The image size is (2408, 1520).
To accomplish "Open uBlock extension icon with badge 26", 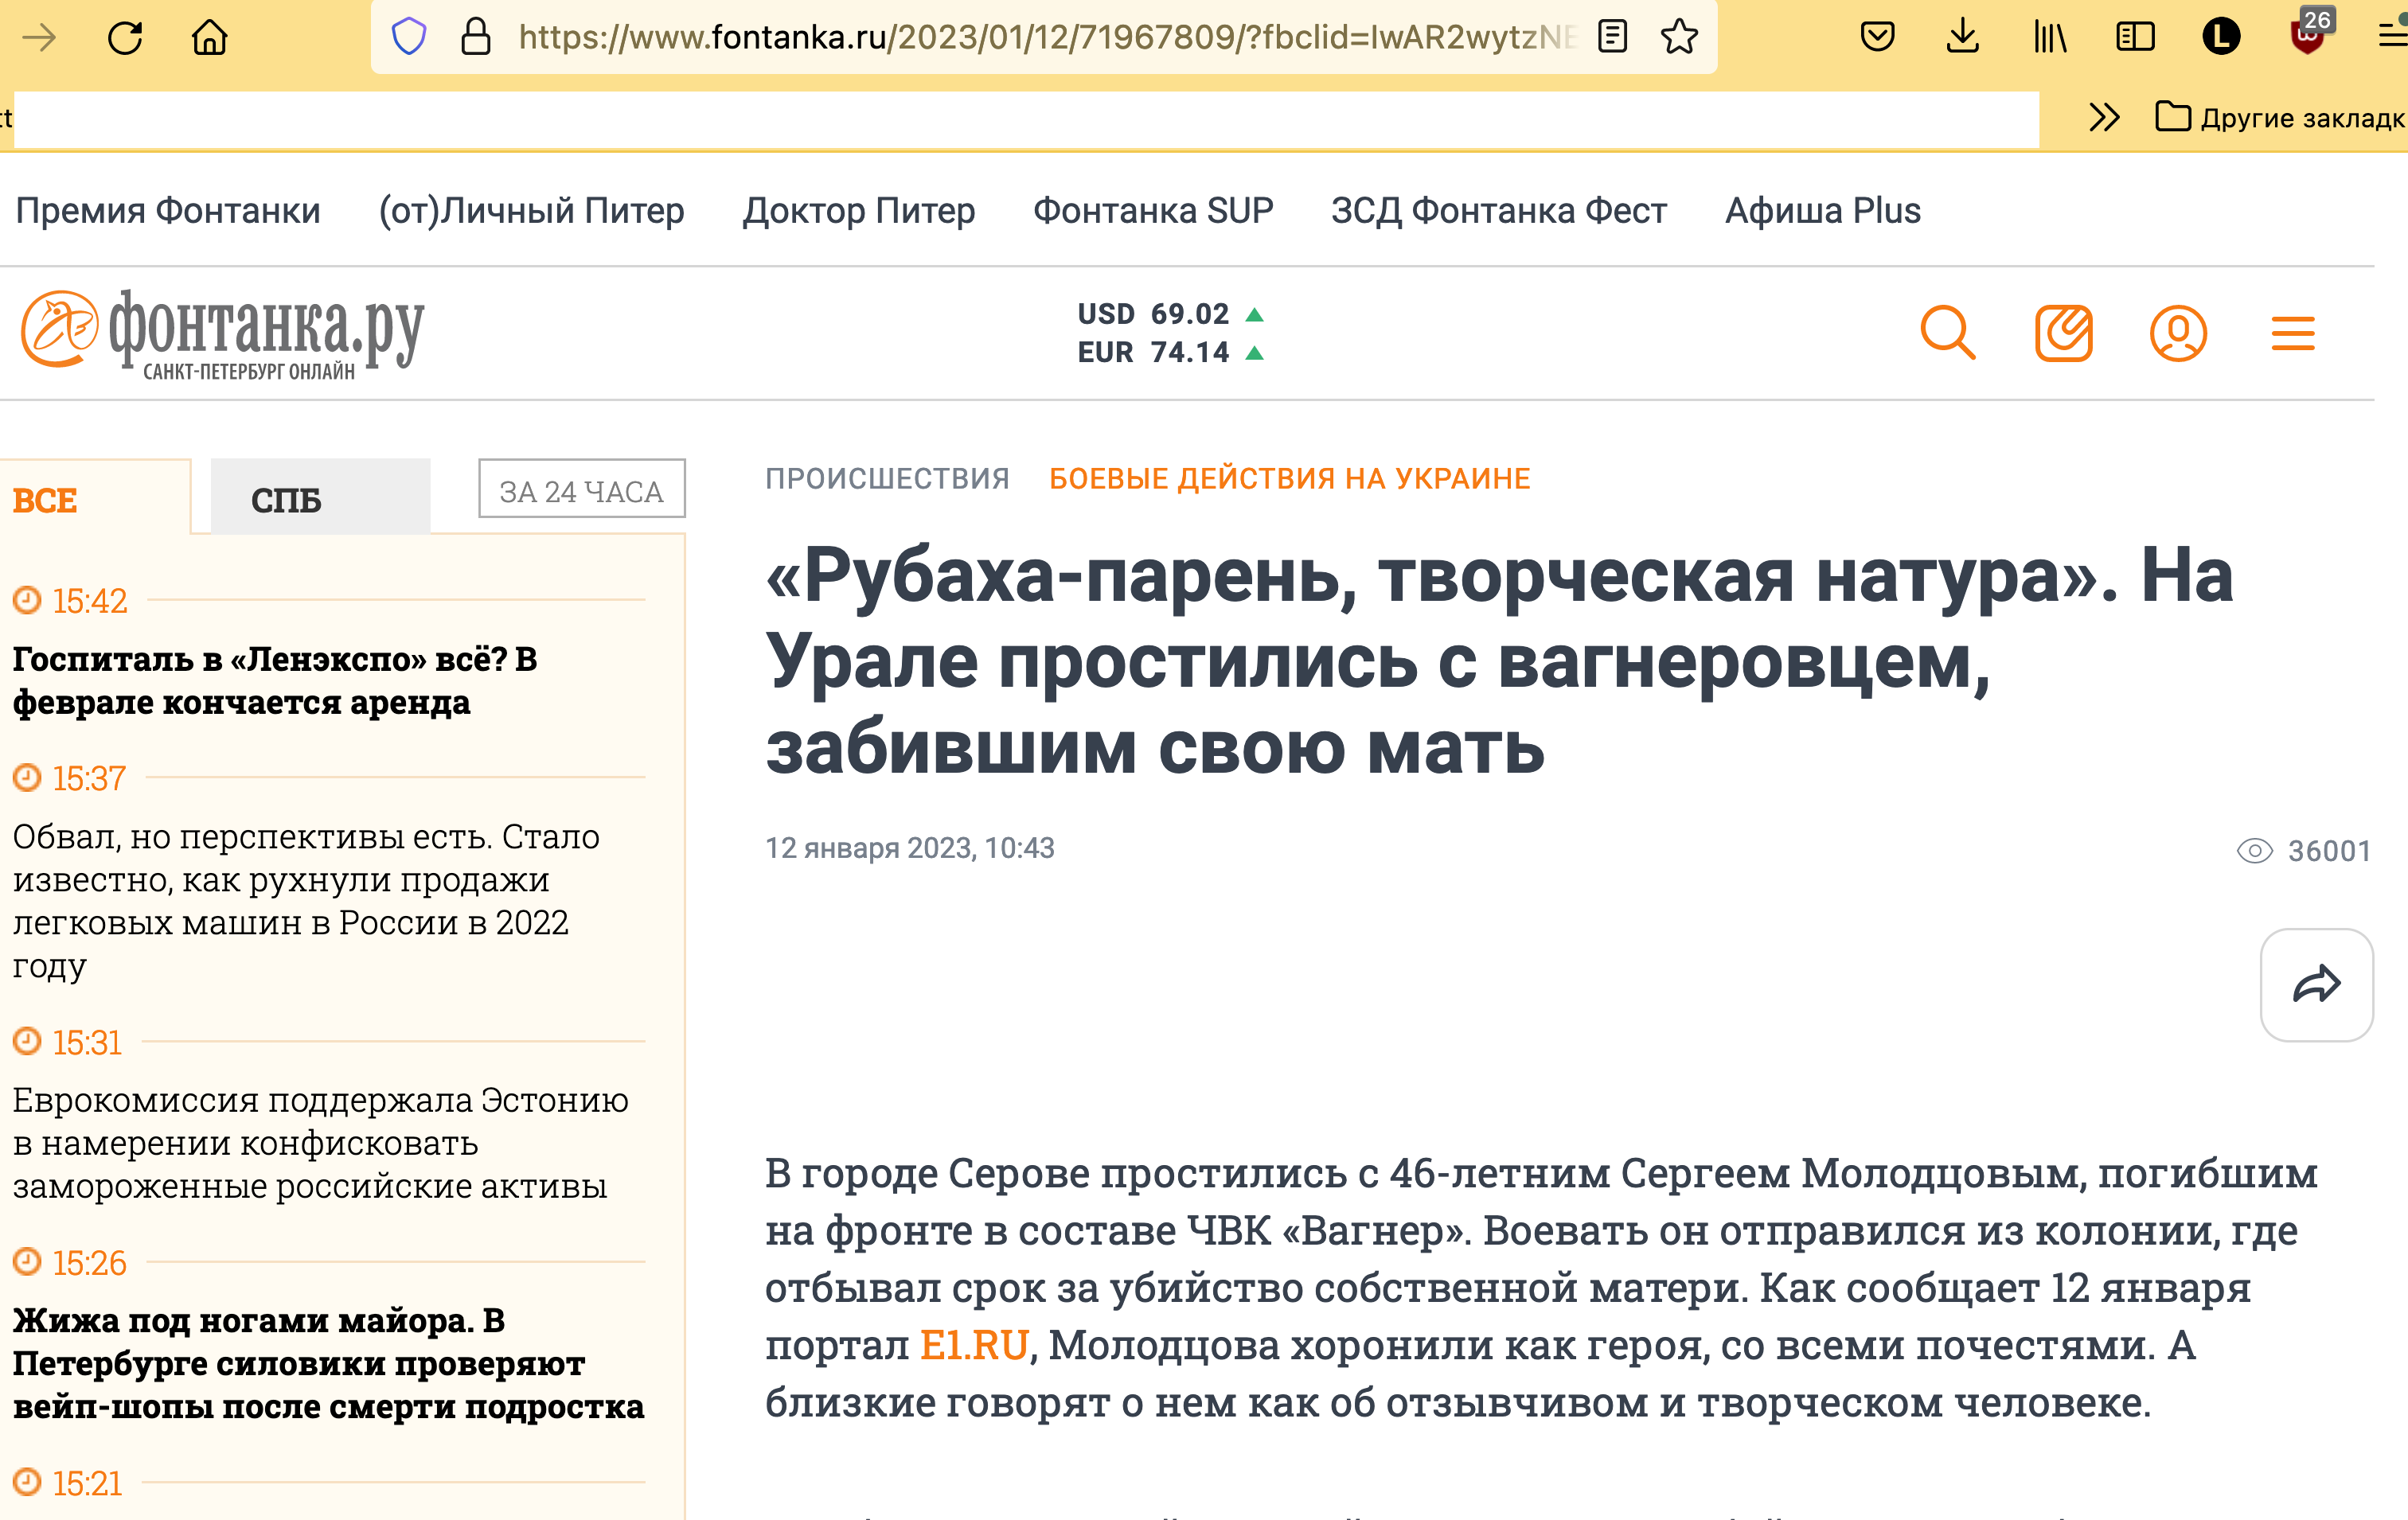I will (x=2309, y=34).
